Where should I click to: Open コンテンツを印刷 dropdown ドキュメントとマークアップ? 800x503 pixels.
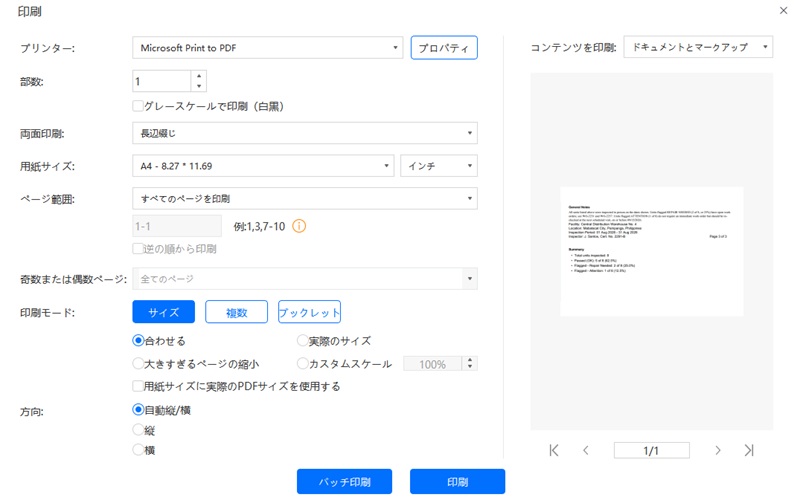click(698, 47)
